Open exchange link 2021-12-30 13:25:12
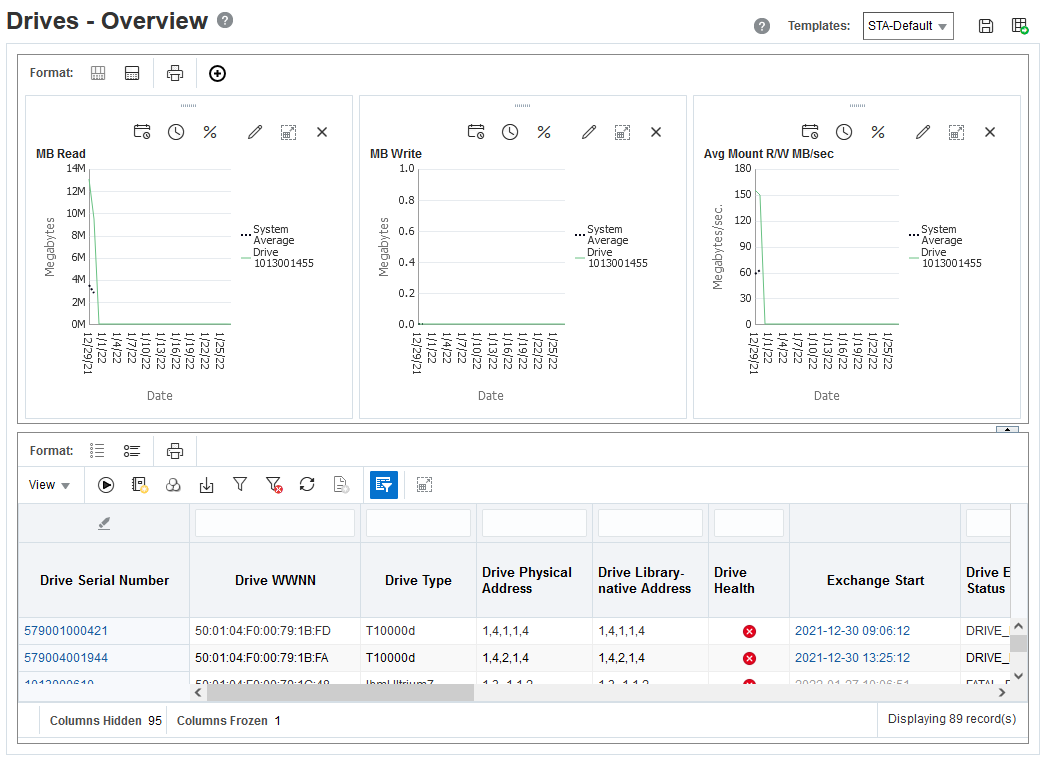The height and width of the screenshot is (759, 1043). [x=852, y=658]
